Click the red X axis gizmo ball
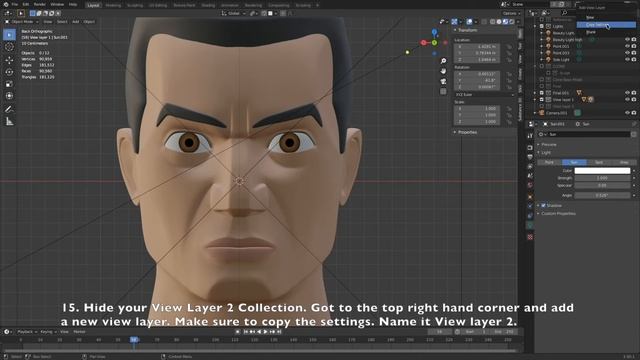Image resolution: width=640 pixels, height=360 pixels. [424, 42]
